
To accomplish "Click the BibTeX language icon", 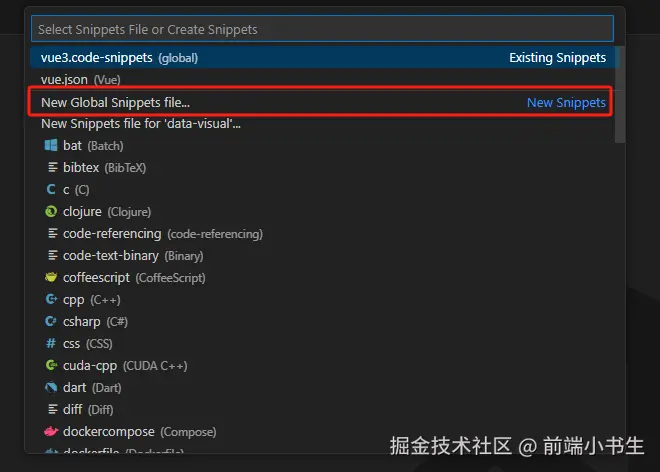I will [51, 168].
